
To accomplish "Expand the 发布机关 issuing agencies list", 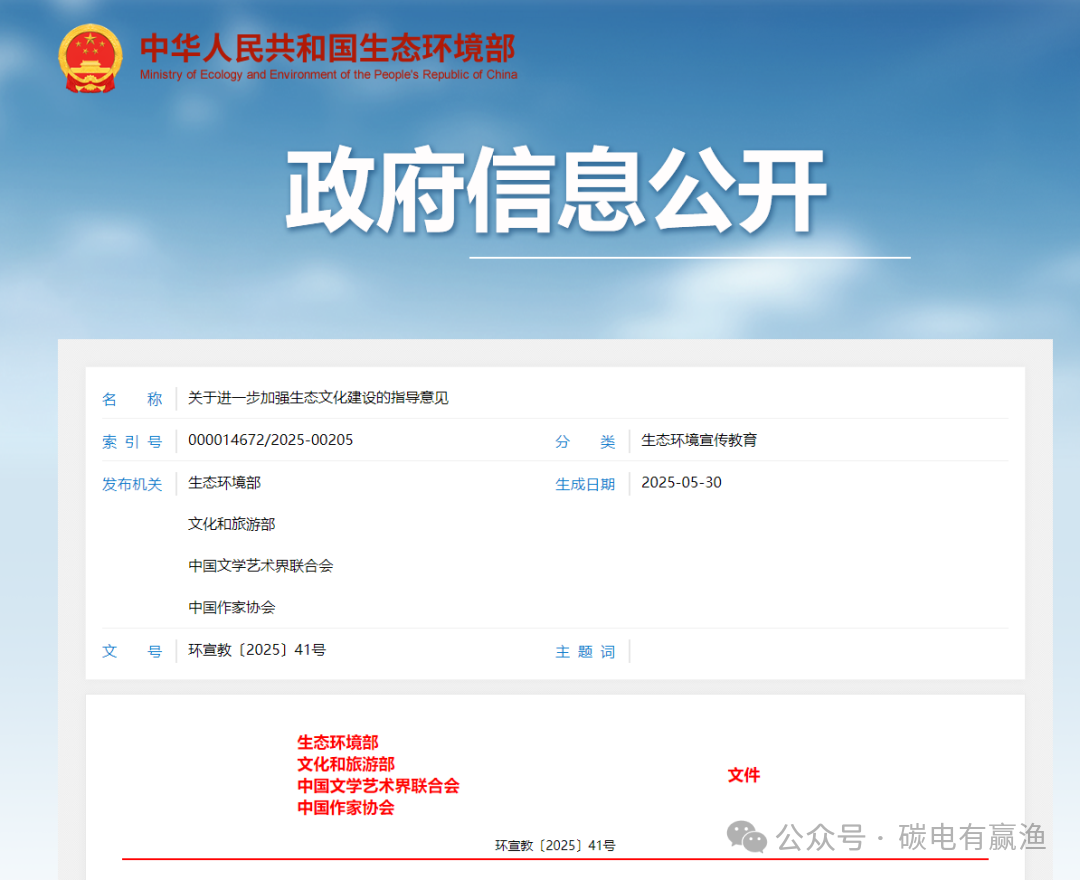I will tap(132, 483).
